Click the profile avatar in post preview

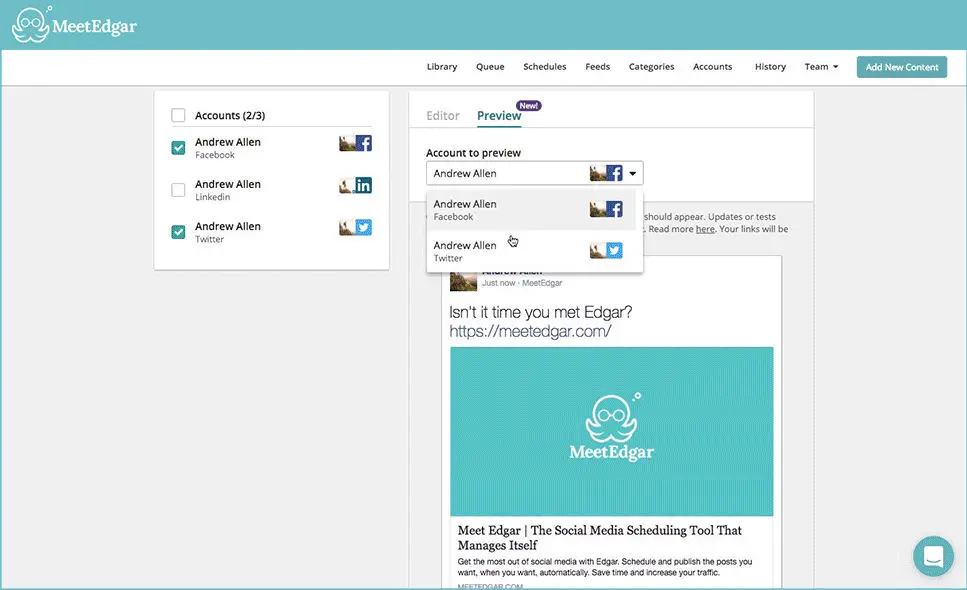(463, 281)
